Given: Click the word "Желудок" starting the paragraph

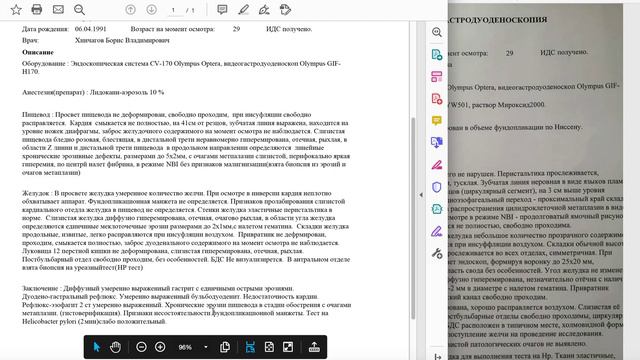Looking at the screenshot, I should click(35, 193).
